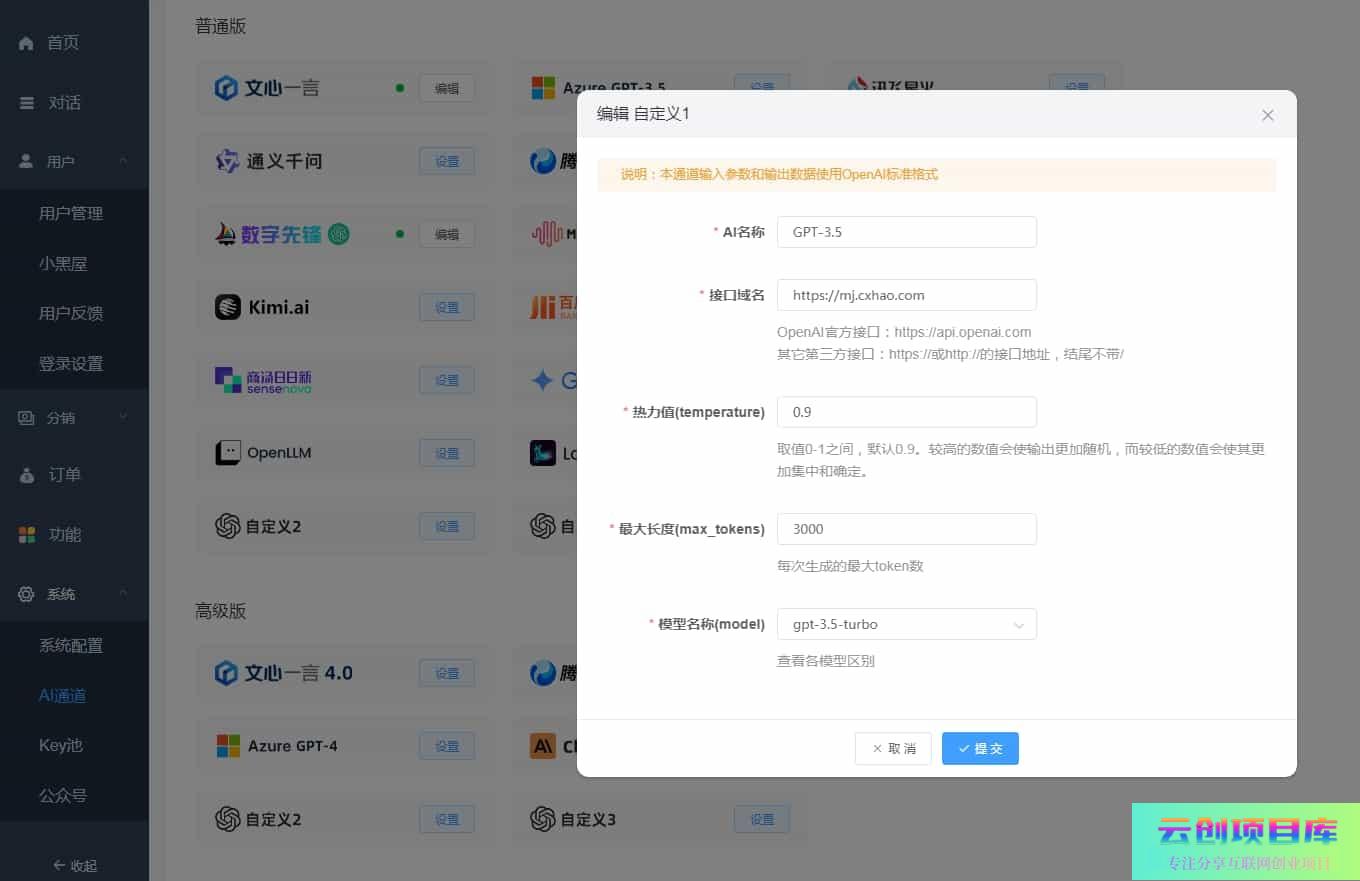This screenshot has height=881, width=1360.
Task: Open the 模型名称 gpt-3.5-turbo dropdown
Action: (x=906, y=624)
